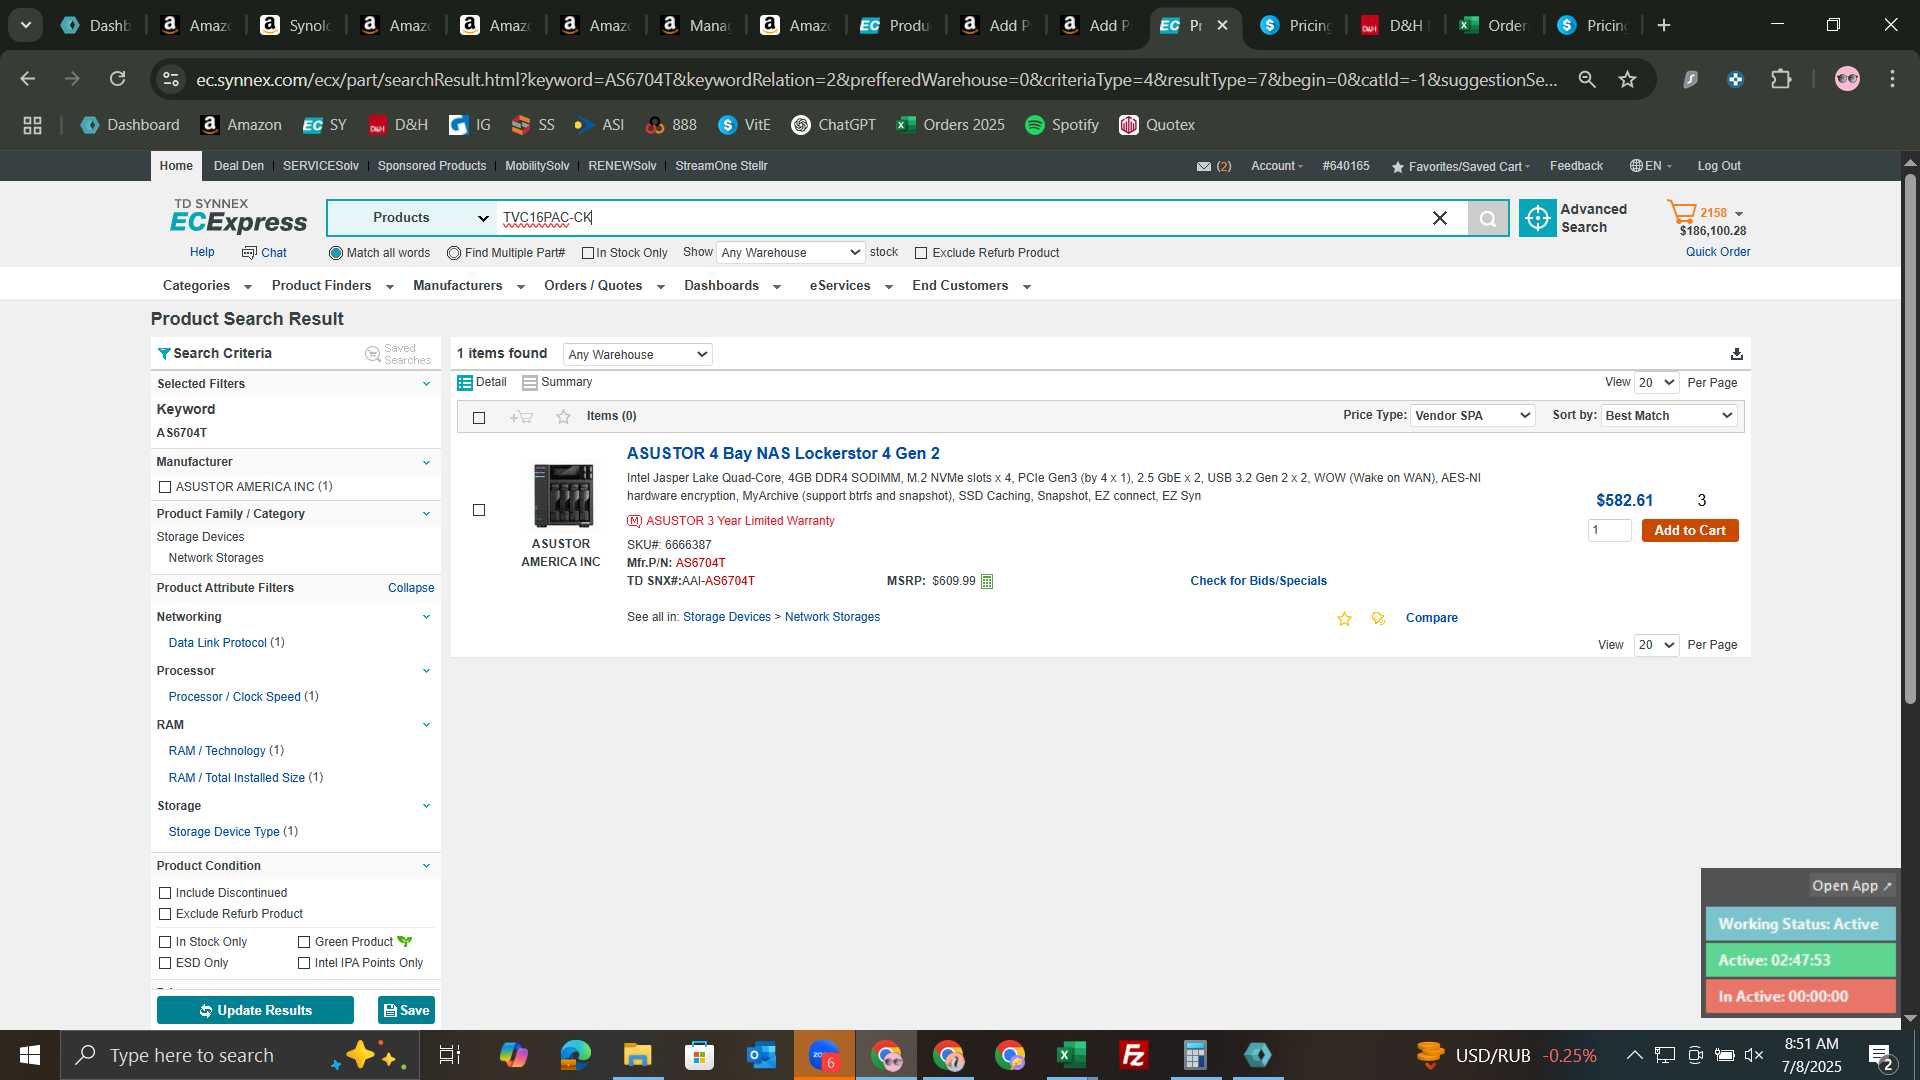
Task: Select Find Multiple Part# radio button
Action: (x=454, y=254)
